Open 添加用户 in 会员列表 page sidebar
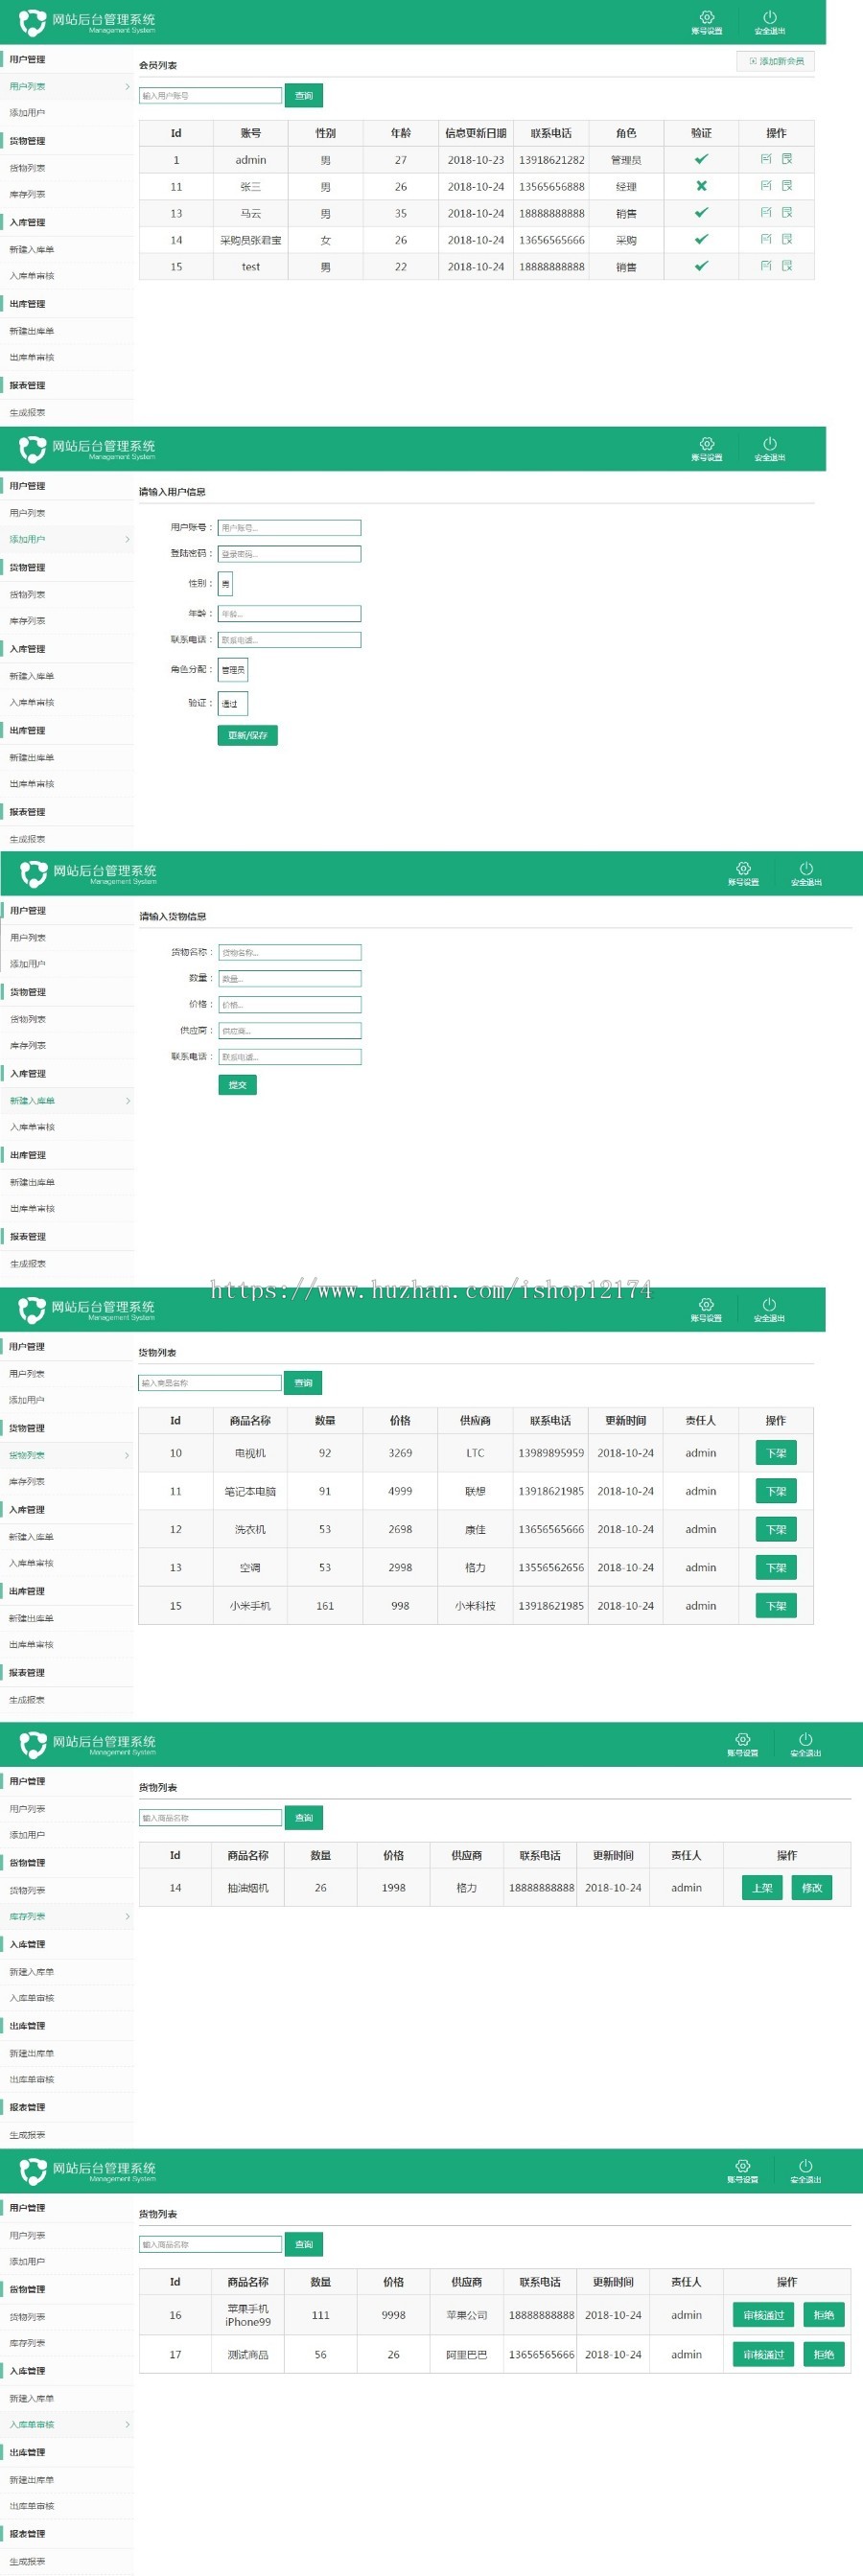 coord(27,113)
